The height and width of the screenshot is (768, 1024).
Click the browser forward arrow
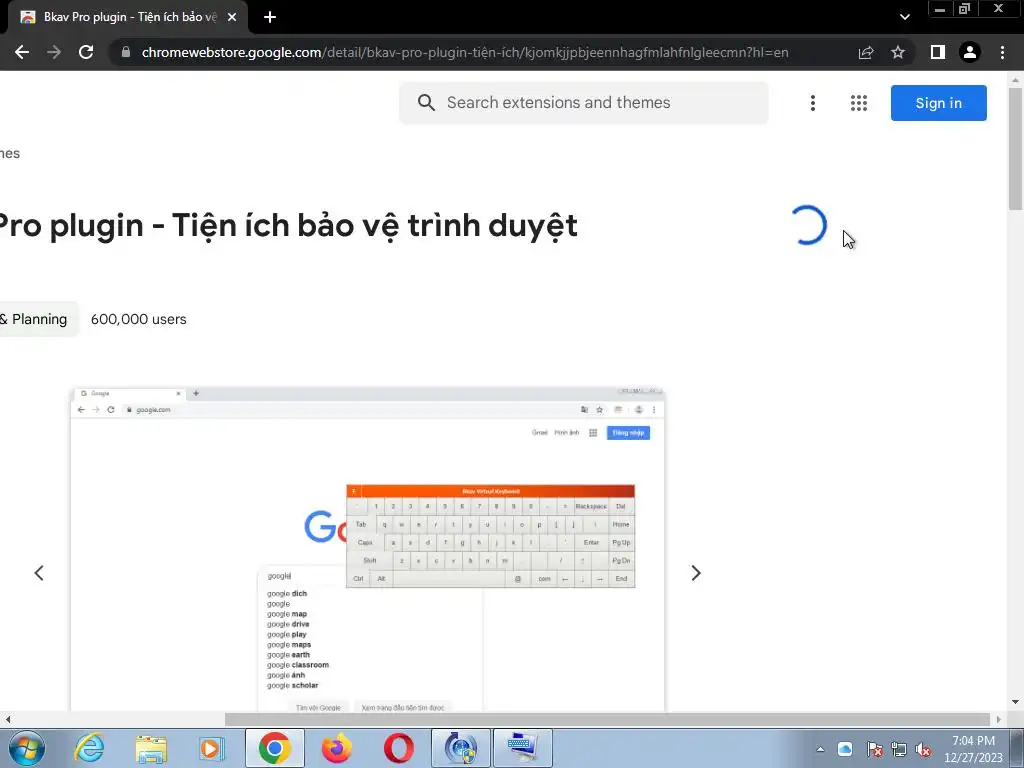(54, 52)
